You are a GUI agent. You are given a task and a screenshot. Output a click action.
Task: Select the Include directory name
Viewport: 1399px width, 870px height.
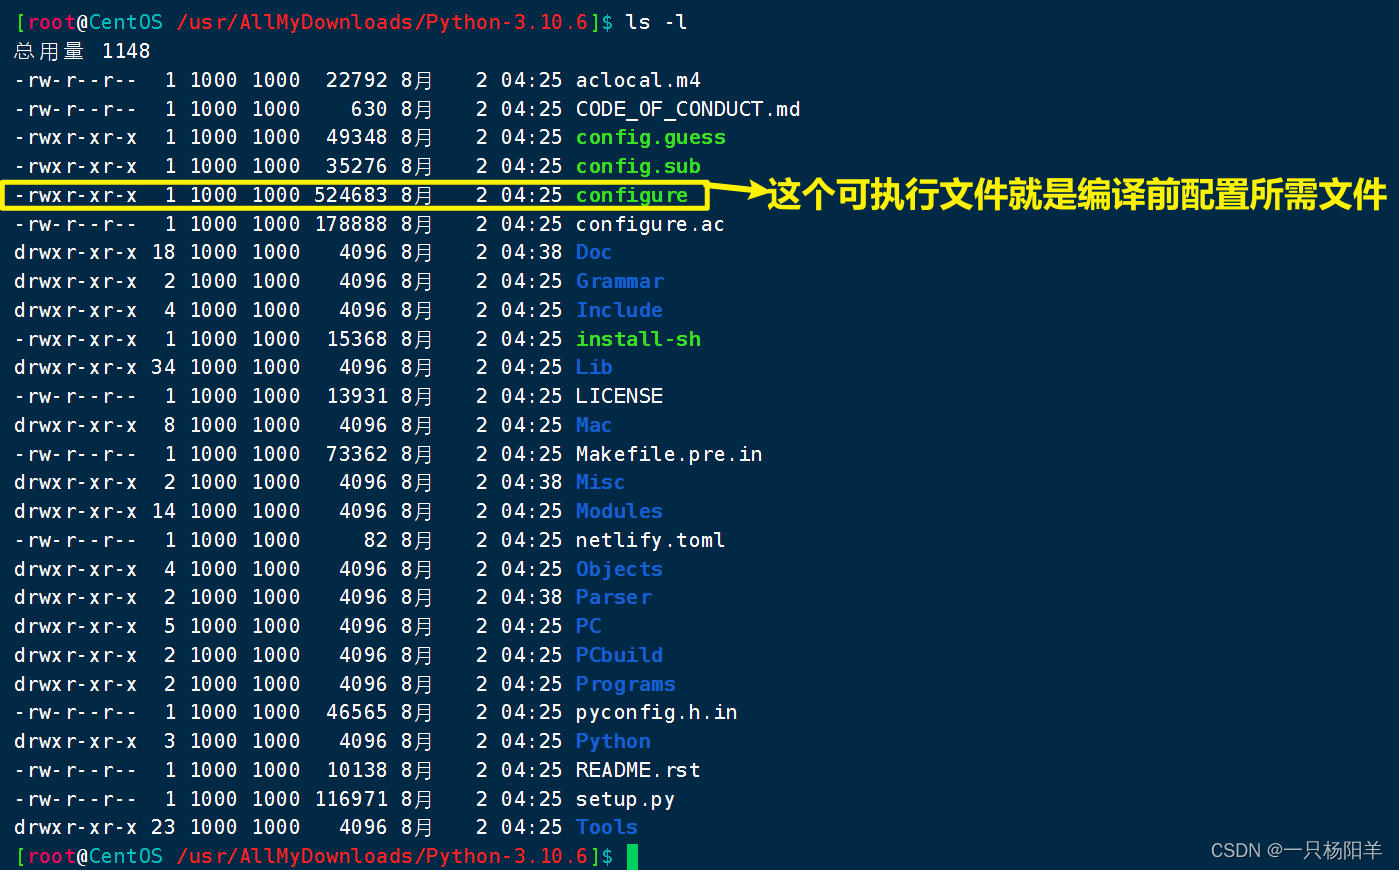[x=619, y=310]
